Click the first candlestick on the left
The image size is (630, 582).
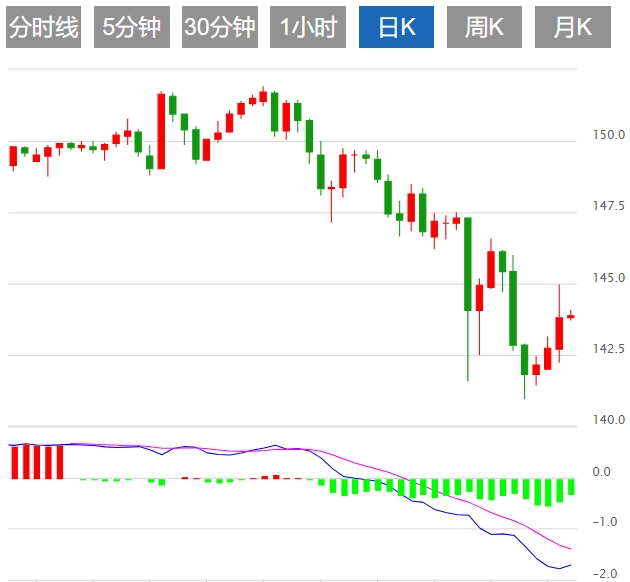(13, 156)
